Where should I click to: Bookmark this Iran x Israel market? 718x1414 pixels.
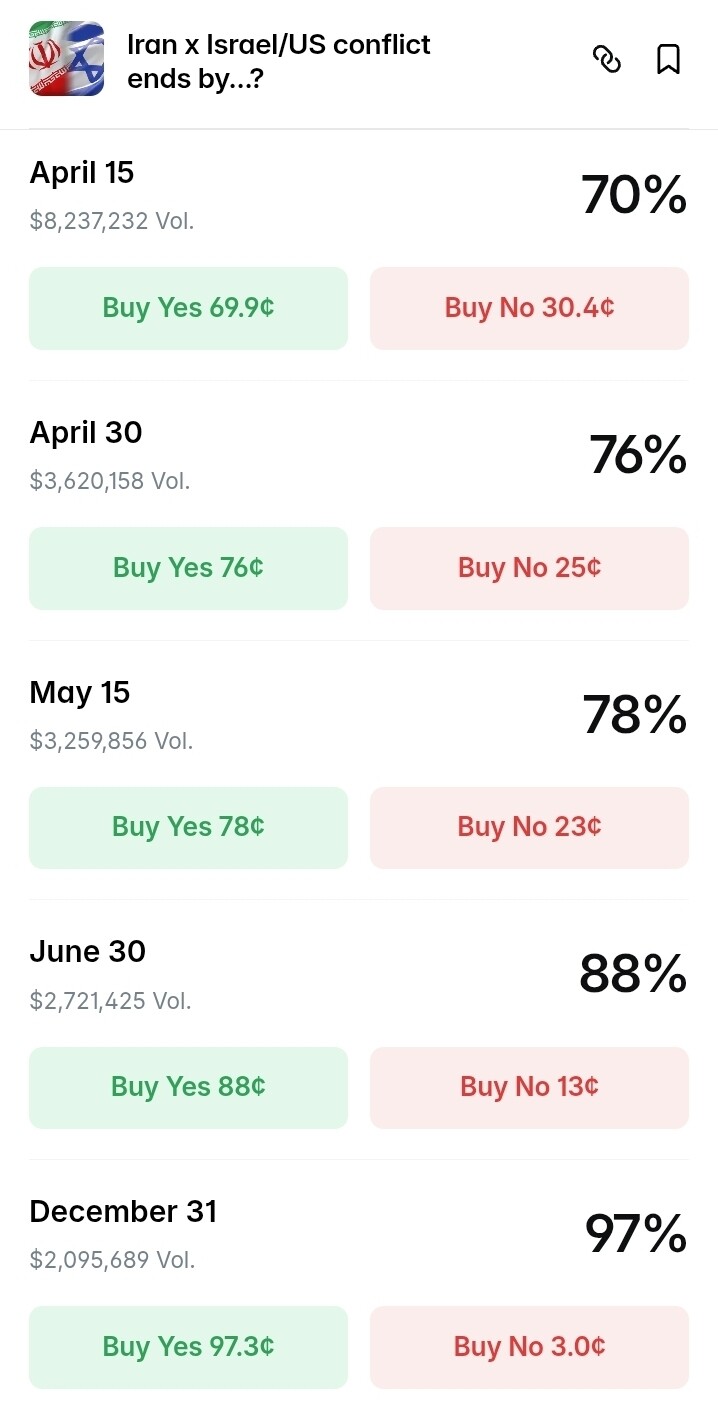point(668,60)
